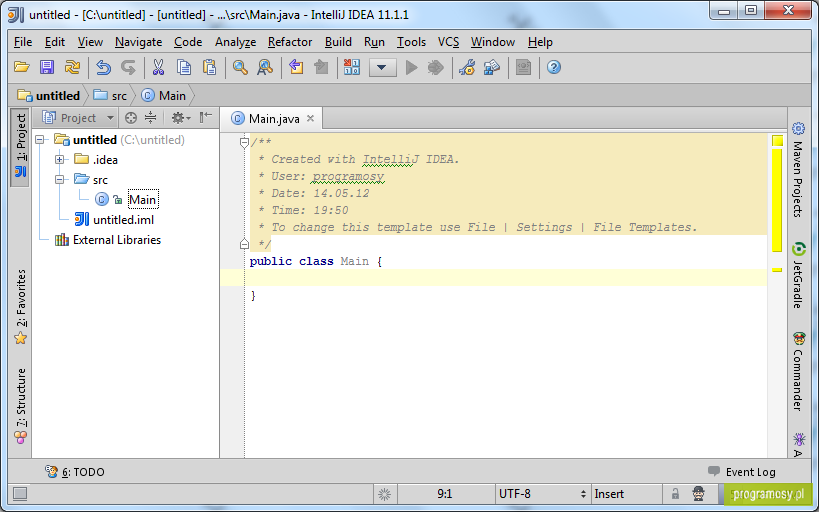Image resolution: width=819 pixels, height=512 pixels.
Task: Click the navigate Back arrow icon
Action: point(296,67)
